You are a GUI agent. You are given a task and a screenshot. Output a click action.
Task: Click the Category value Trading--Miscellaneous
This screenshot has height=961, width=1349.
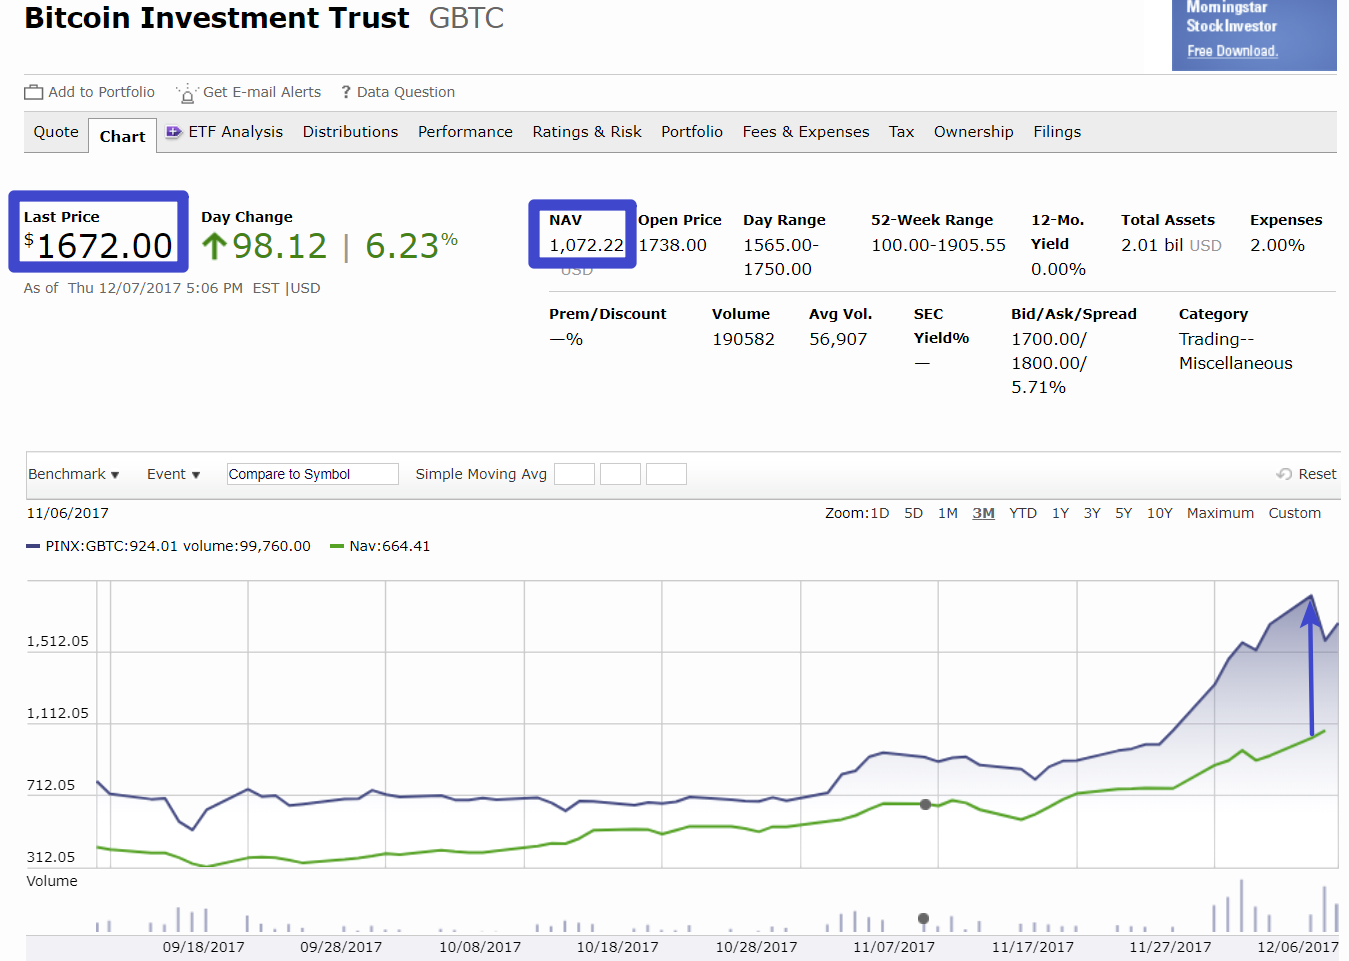coord(1235,351)
